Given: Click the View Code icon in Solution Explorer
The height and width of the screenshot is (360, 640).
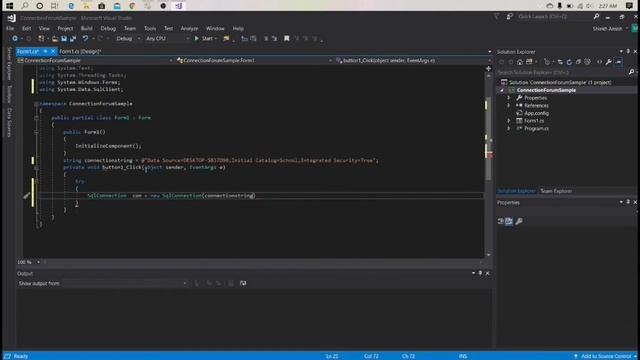Looking at the screenshot, I should pos(599,62).
